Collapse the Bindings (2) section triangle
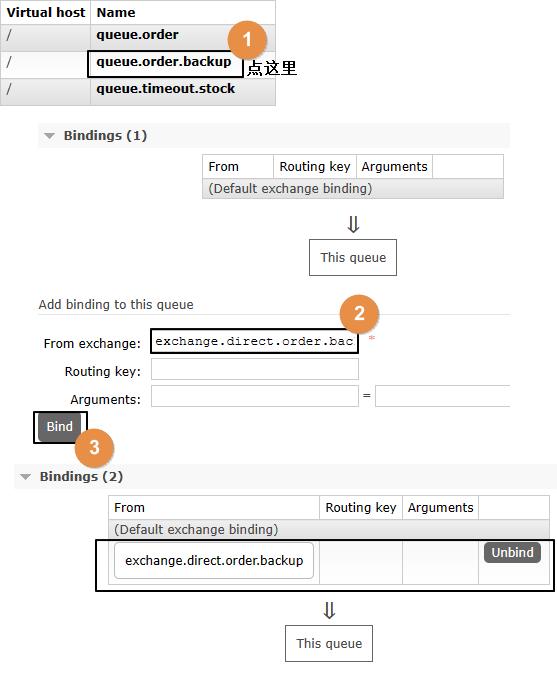 26,477
